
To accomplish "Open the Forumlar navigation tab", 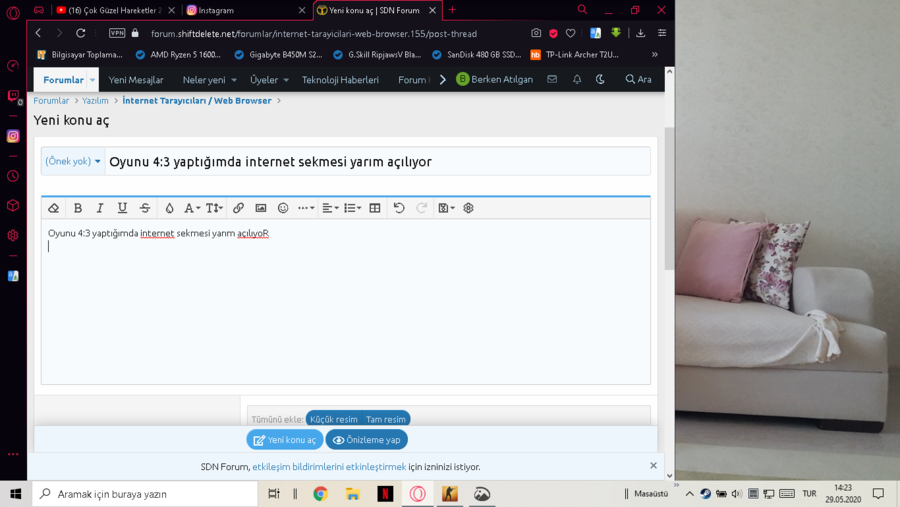I will click(63, 80).
